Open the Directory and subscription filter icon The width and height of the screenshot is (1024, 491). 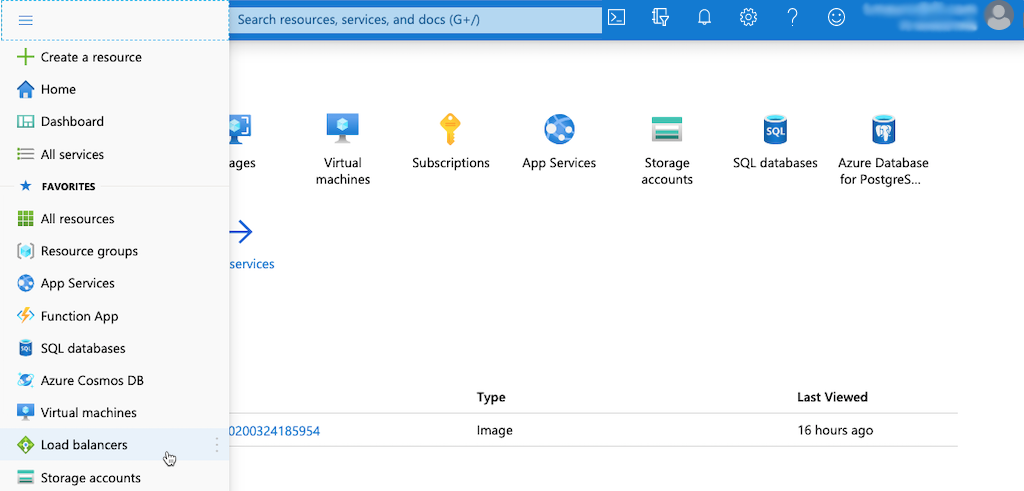click(660, 18)
